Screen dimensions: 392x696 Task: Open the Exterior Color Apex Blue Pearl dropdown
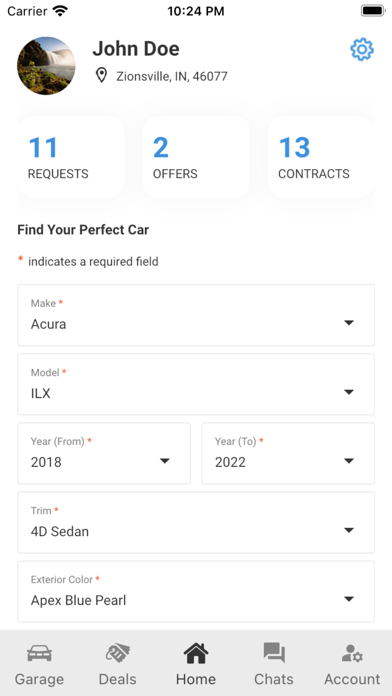tap(196, 592)
